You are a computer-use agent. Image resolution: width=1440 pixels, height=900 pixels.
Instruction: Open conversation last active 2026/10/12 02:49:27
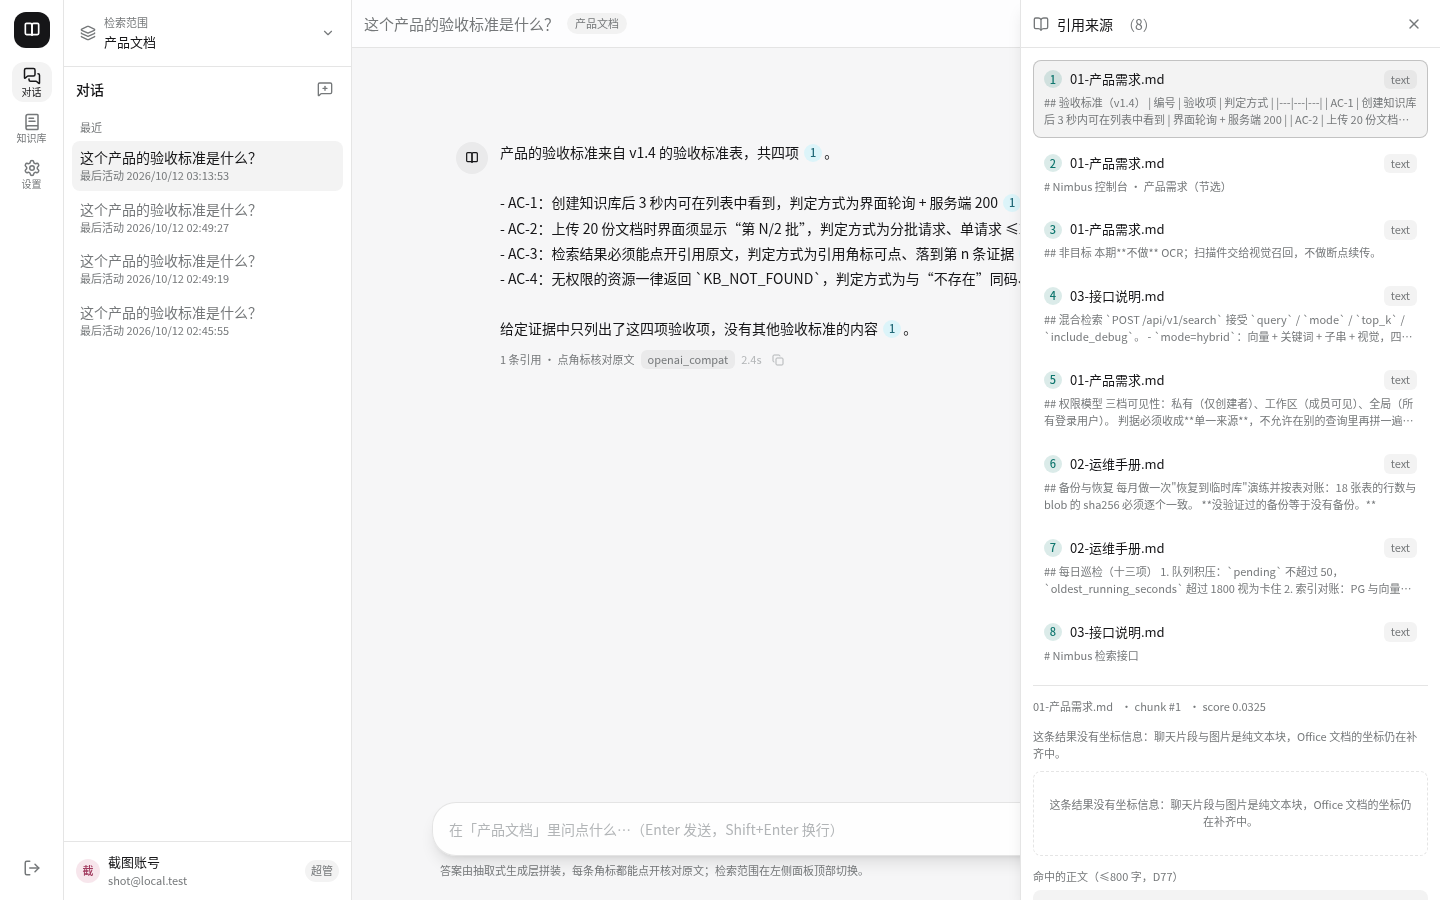(207, 218)
